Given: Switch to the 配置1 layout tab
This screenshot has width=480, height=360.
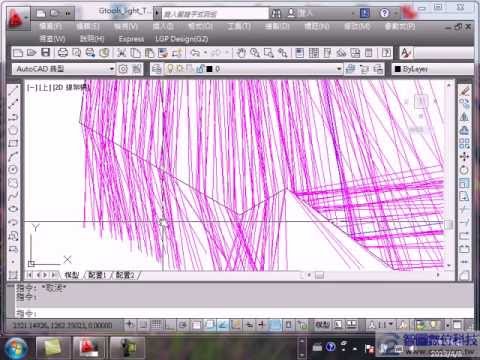Looking at the screenshot, I should (x=97, y=275).
